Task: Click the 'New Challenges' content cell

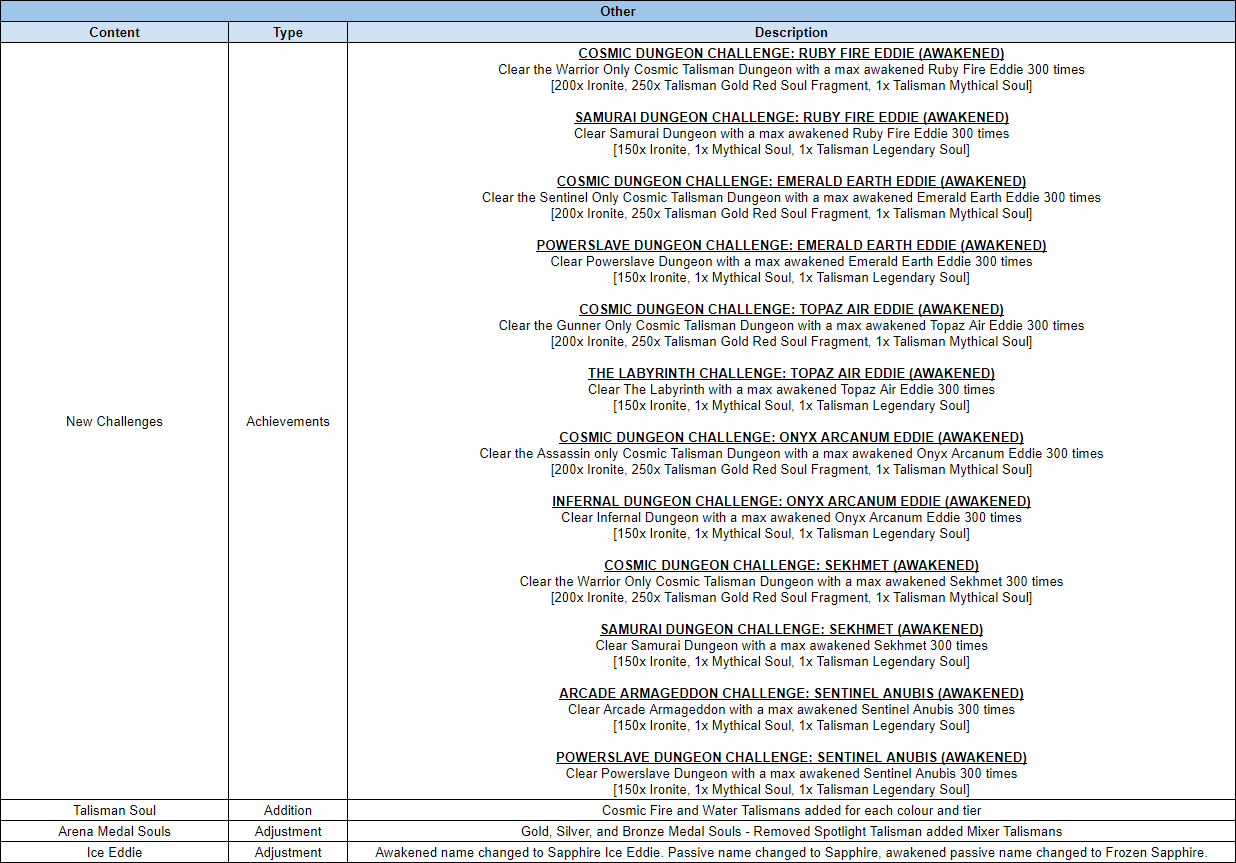Action: coord(114,421)
